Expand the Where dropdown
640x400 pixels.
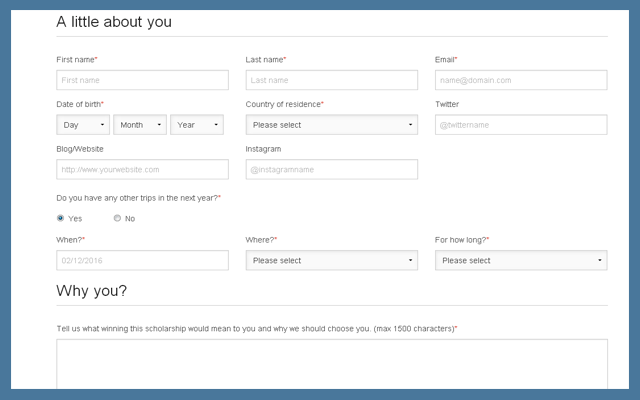click(331, 260)
